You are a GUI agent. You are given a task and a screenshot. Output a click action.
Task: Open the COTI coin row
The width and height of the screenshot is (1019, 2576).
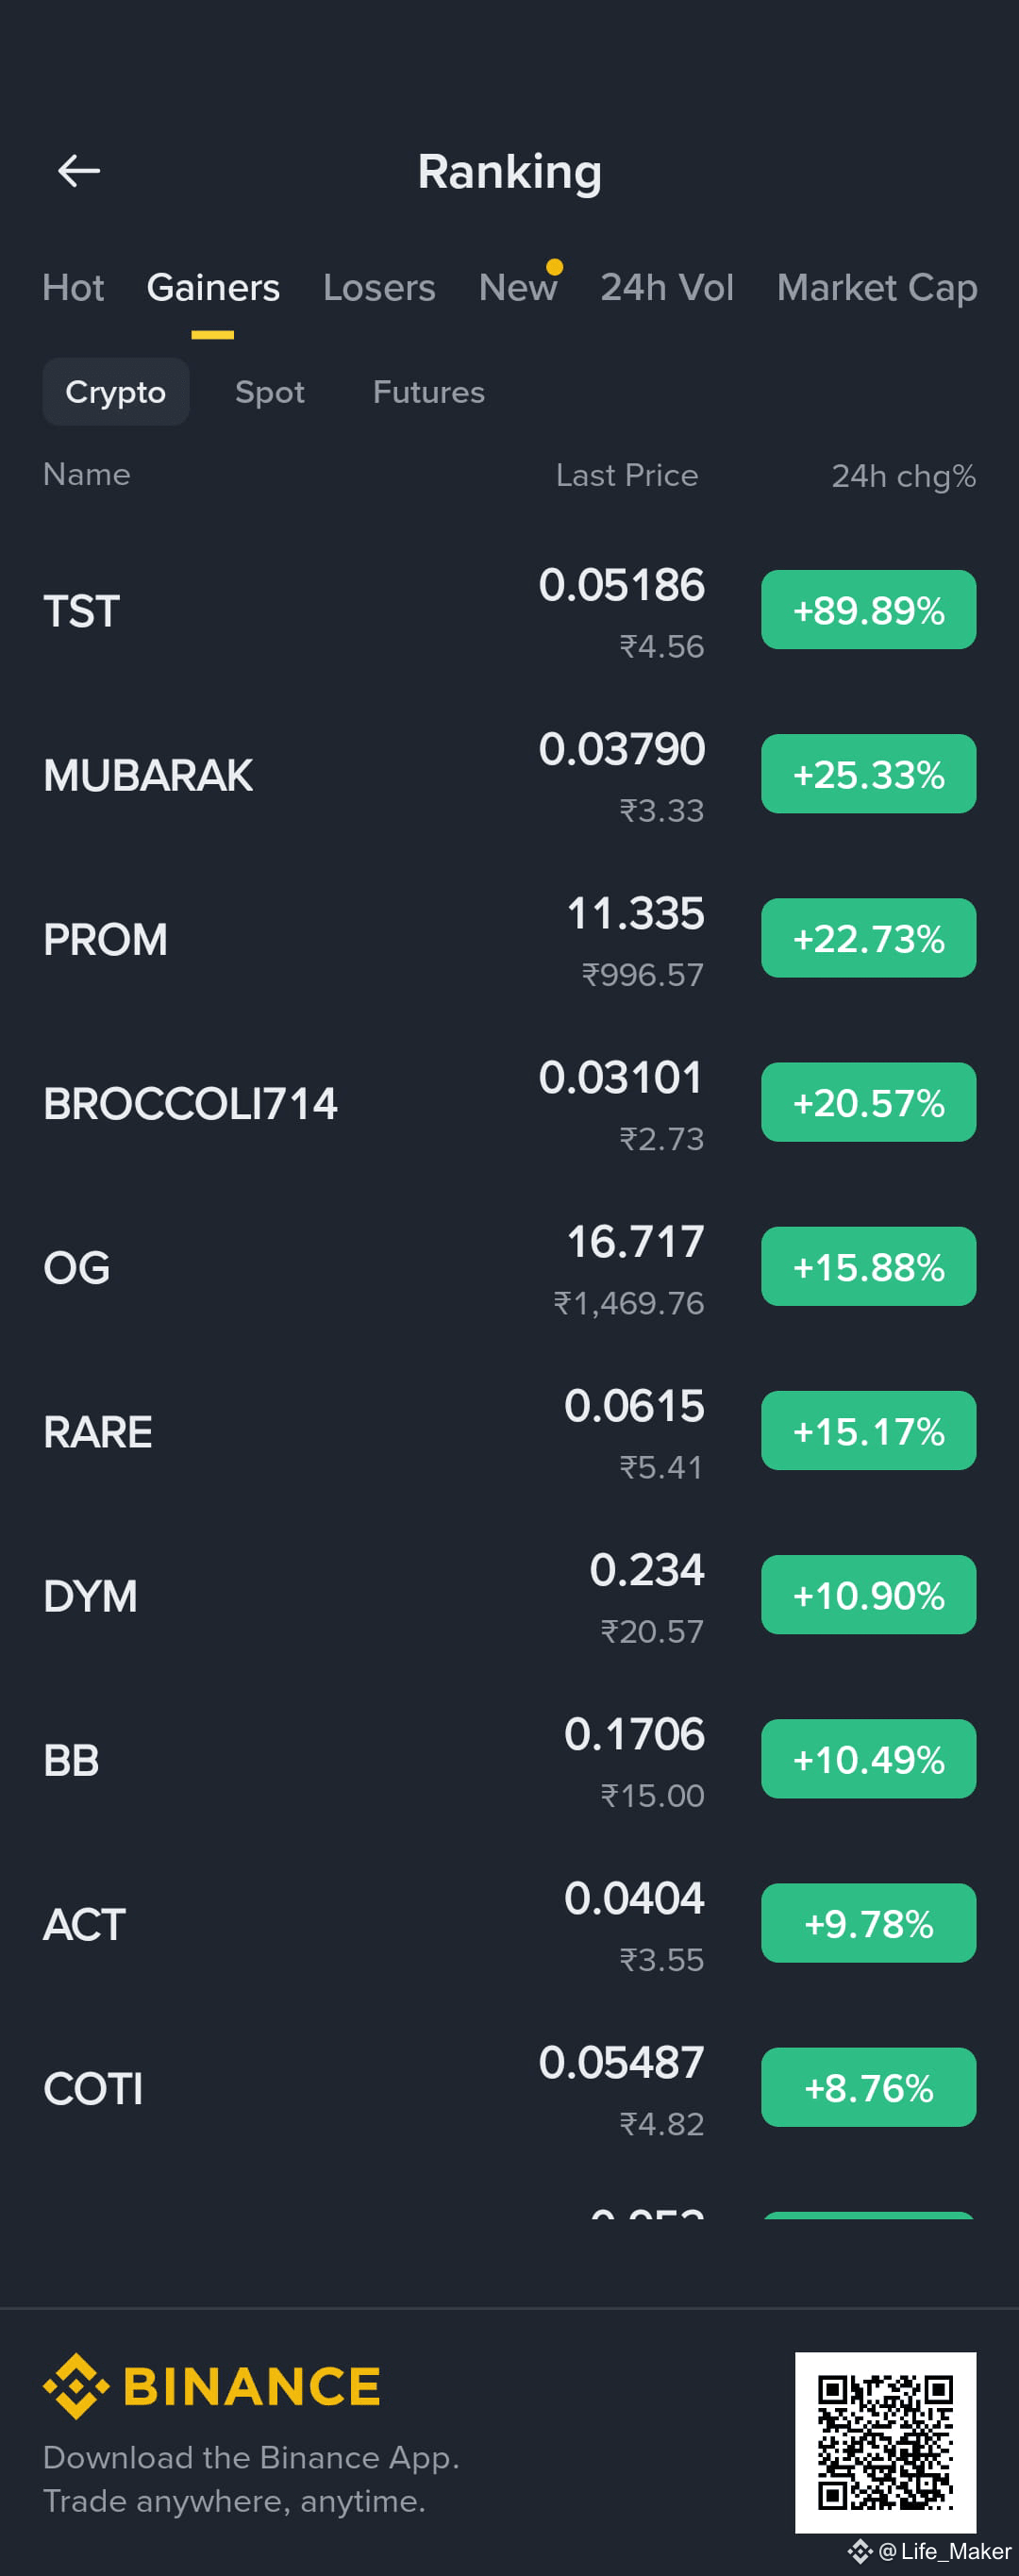[x=510, y=2088]
